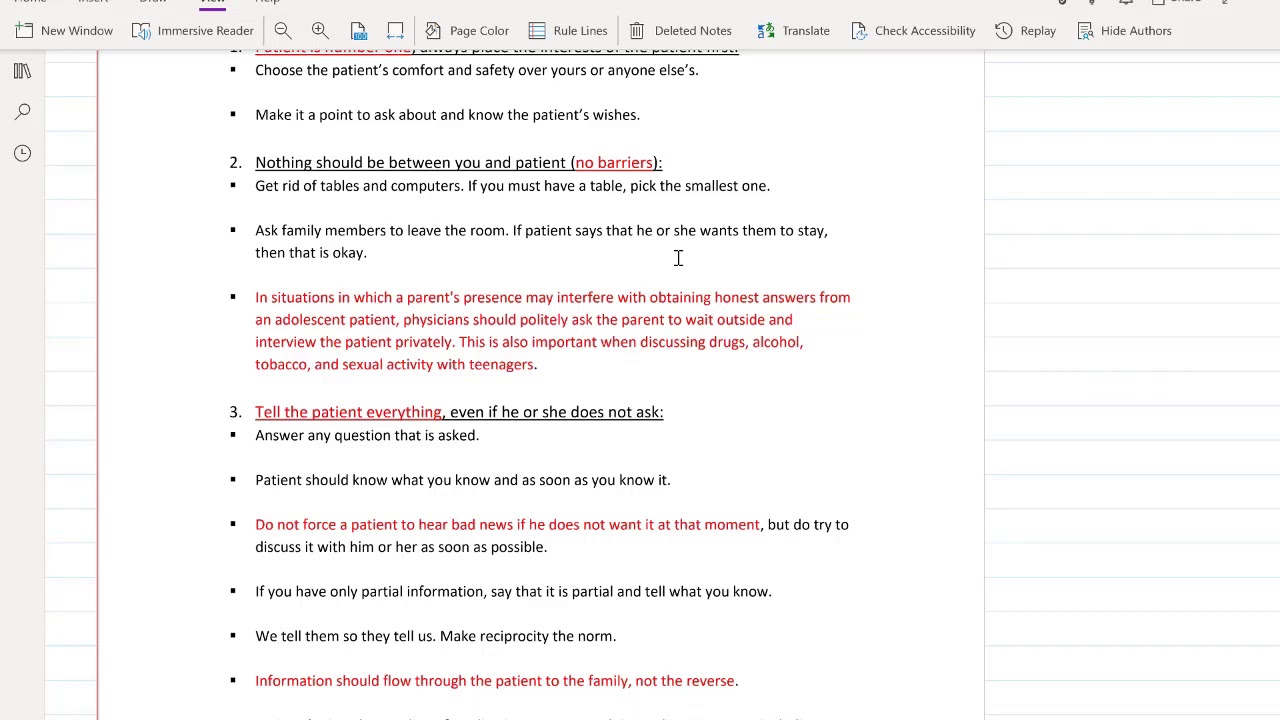
Task: Open recent notes clock icon
Action: pyautogui.click(x=22, y=153)
